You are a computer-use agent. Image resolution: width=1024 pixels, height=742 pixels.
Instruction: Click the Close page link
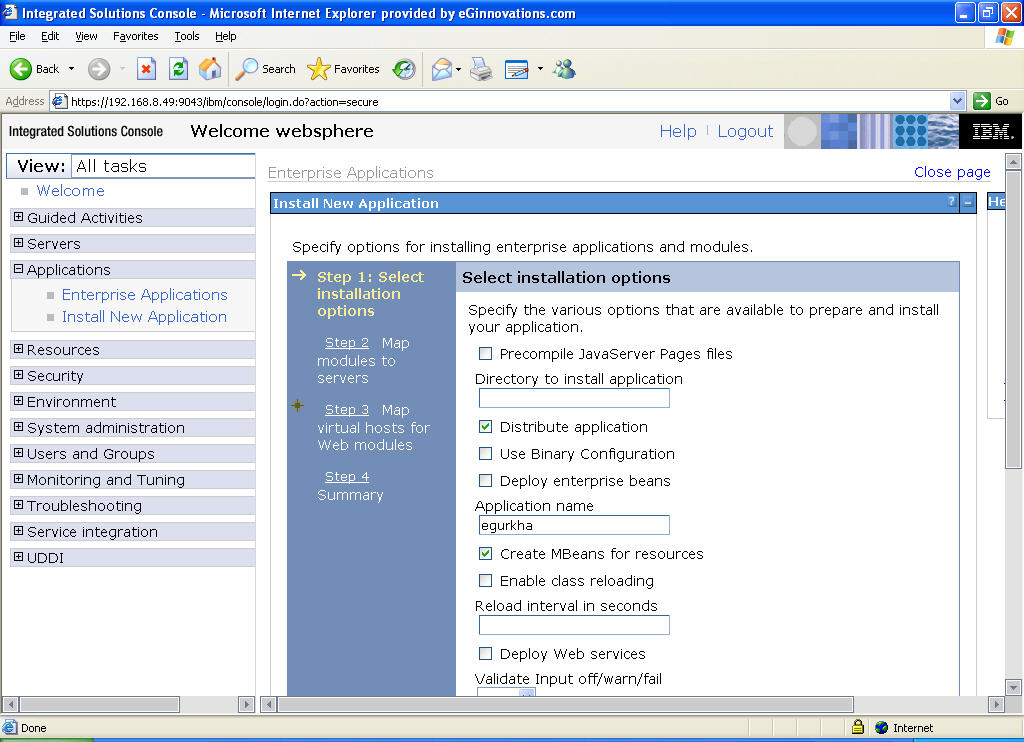(x=952, y=172)
